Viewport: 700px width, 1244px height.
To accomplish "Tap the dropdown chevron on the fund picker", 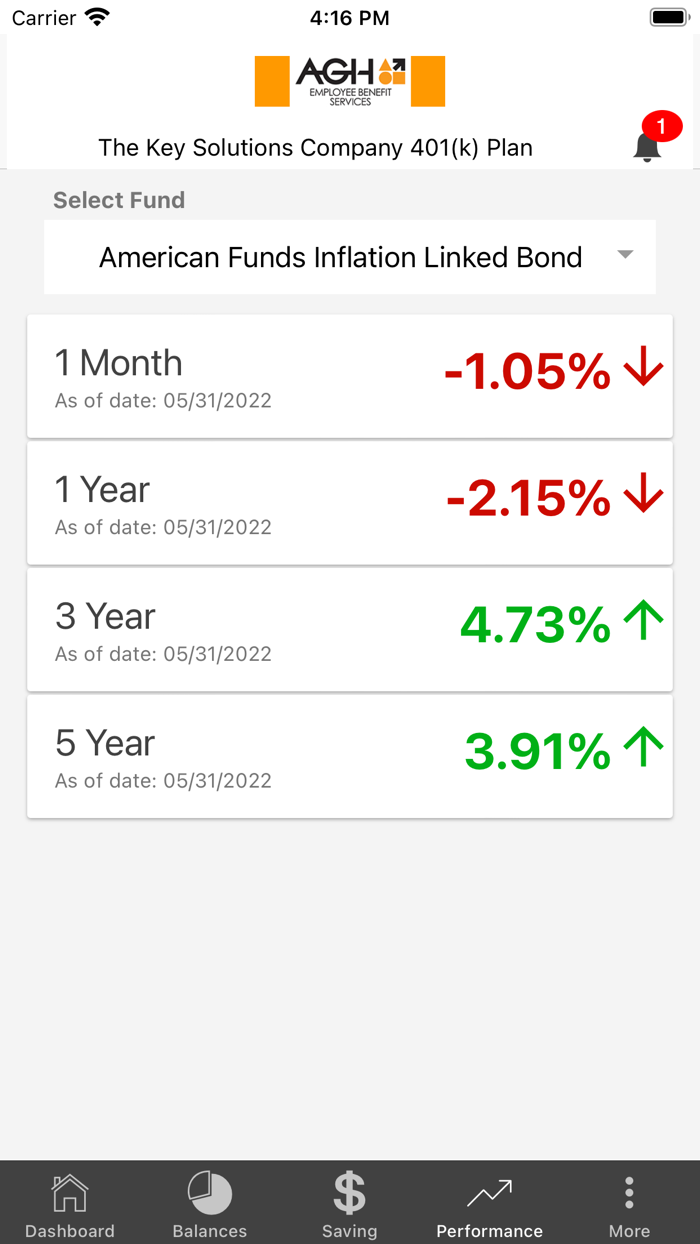I will coord(625,256).
